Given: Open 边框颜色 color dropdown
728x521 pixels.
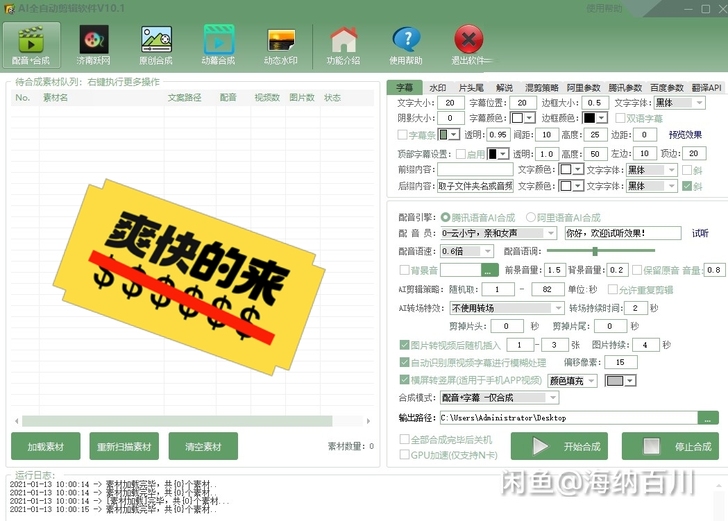Looking at the screenshot, I should point(595,118).
